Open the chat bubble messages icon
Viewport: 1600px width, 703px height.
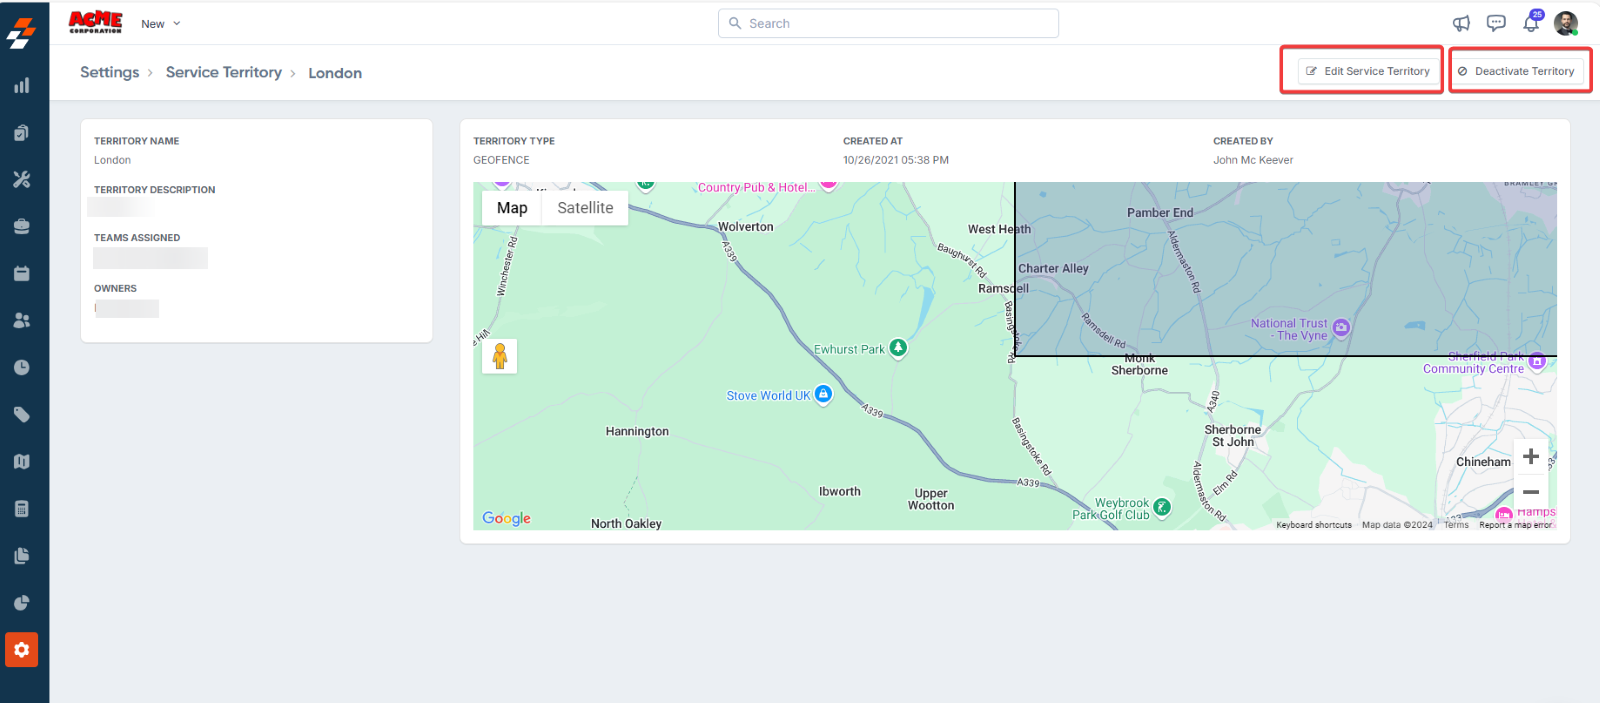pos(1496,23)
